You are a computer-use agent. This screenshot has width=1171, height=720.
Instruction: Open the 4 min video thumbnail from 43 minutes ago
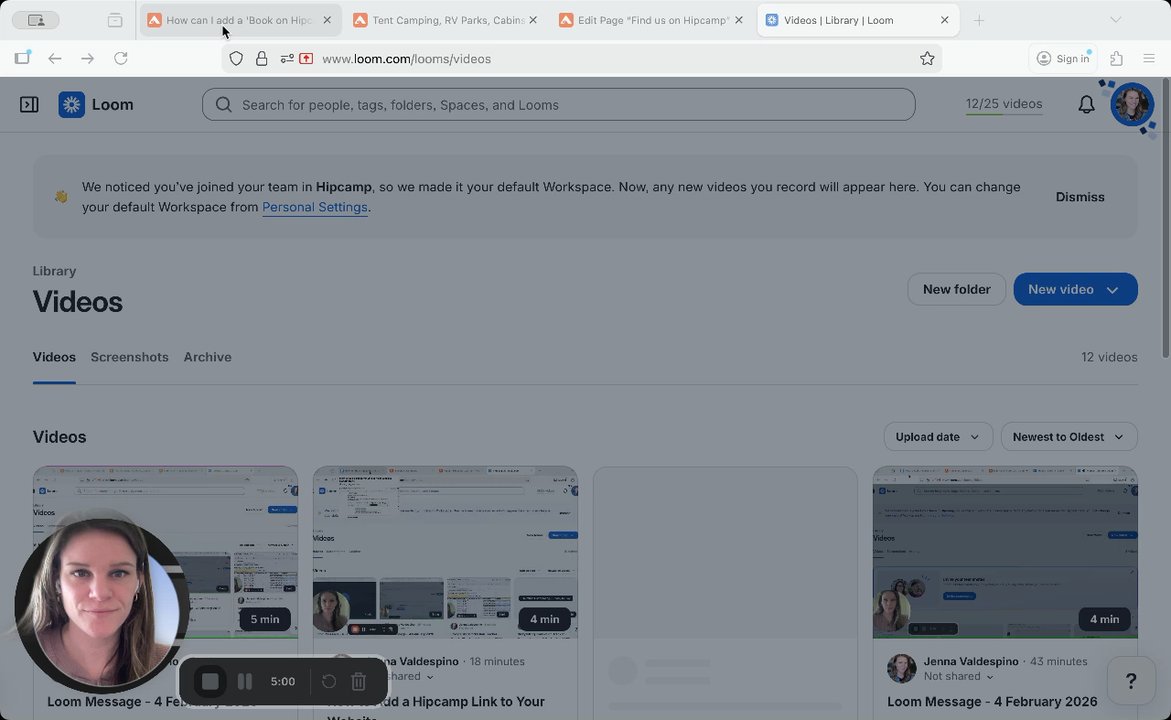coord(1005,553)
